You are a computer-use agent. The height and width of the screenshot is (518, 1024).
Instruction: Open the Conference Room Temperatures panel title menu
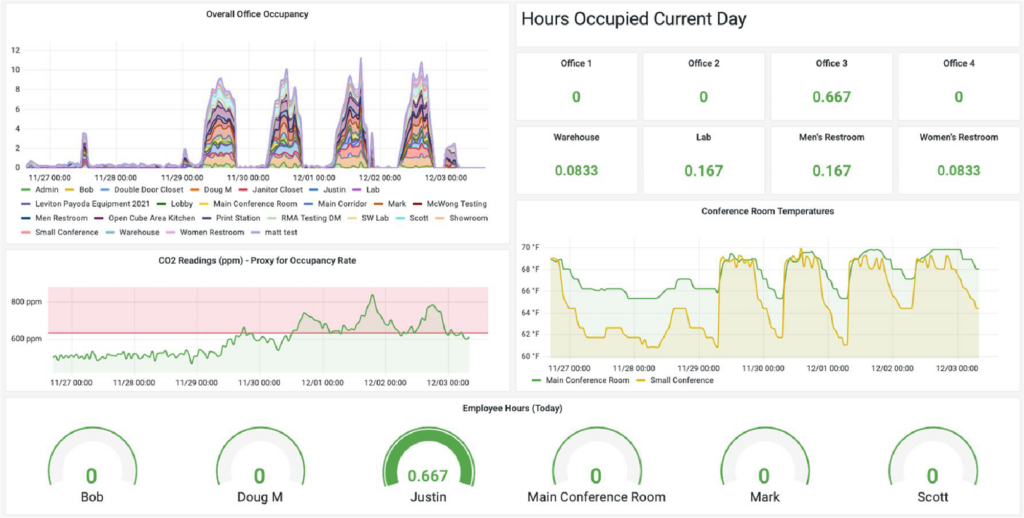tap(767, 211)
